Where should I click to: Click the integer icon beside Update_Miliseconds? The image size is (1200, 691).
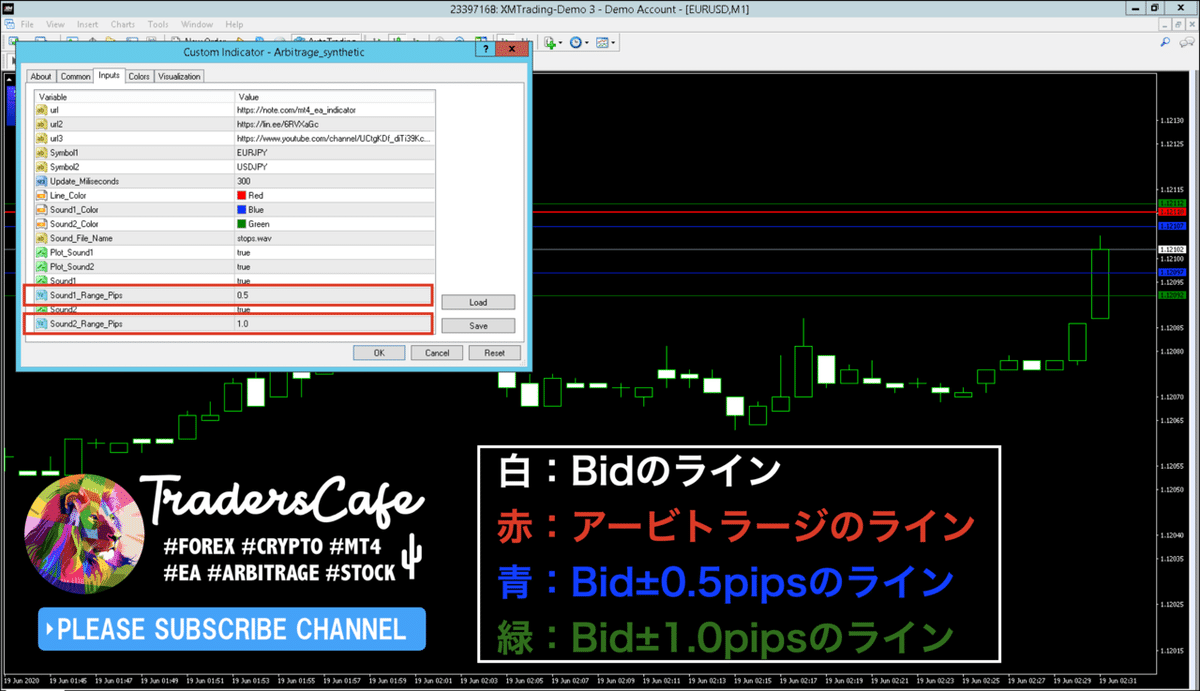tap(41, 181)
